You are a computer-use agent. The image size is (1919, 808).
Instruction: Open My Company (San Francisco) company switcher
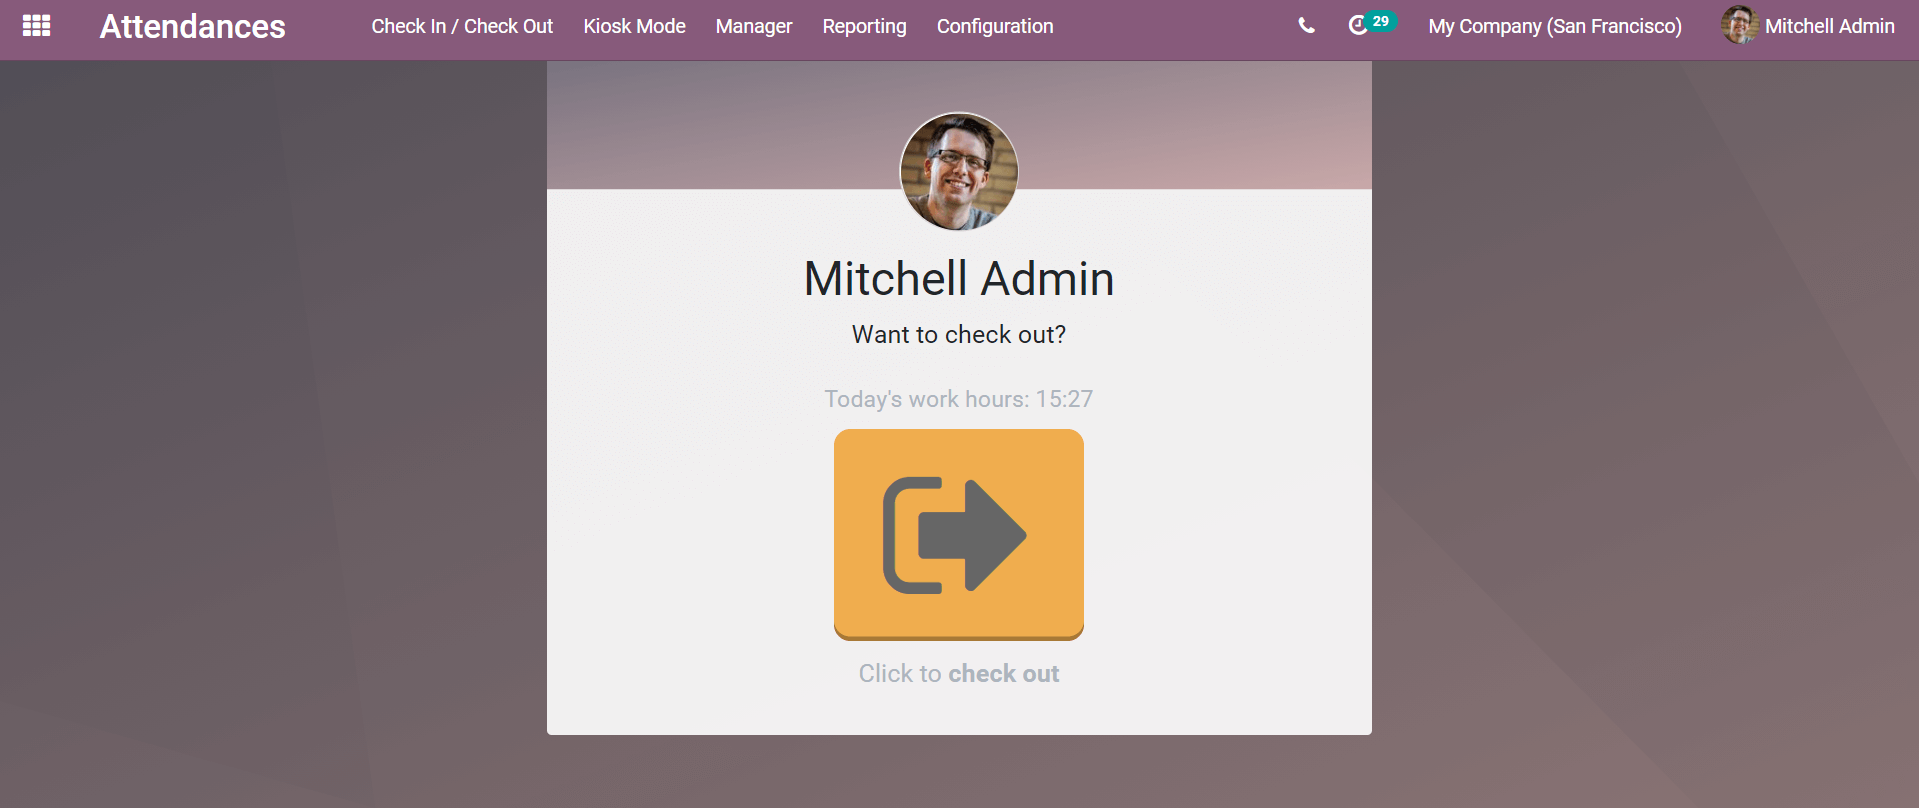click(x=1555, y=26)
